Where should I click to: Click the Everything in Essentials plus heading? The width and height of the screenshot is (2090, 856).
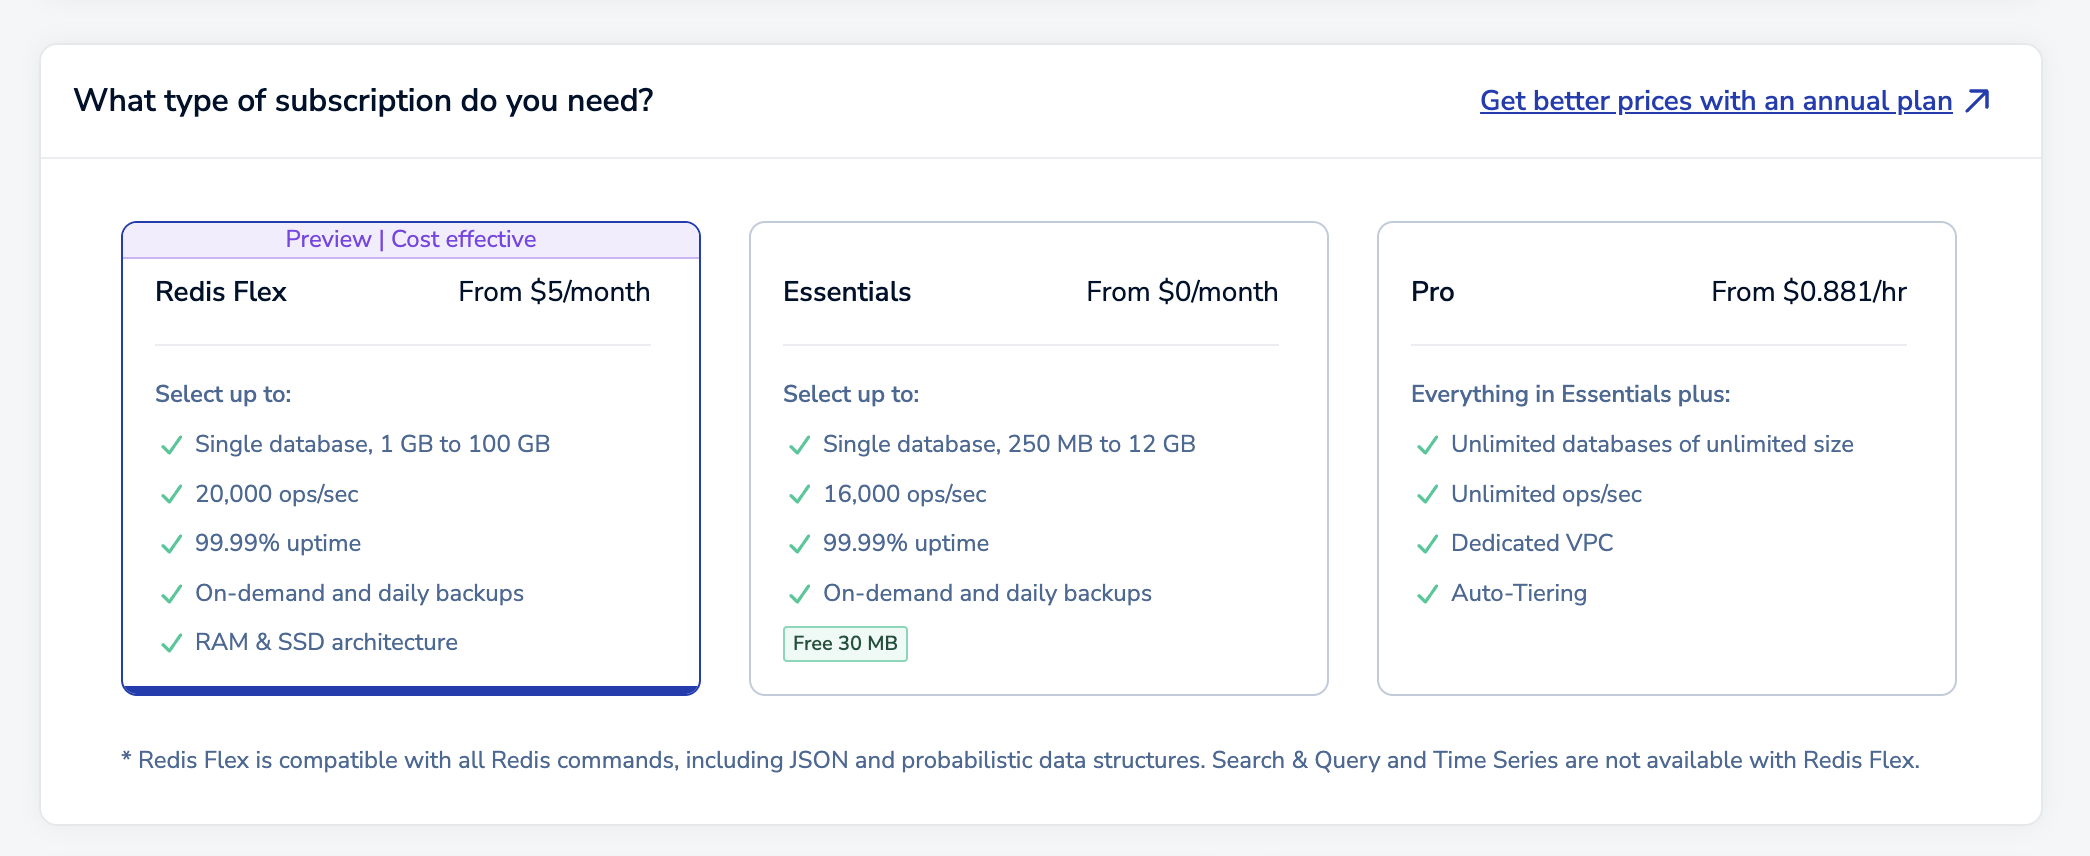[1571, 394]
